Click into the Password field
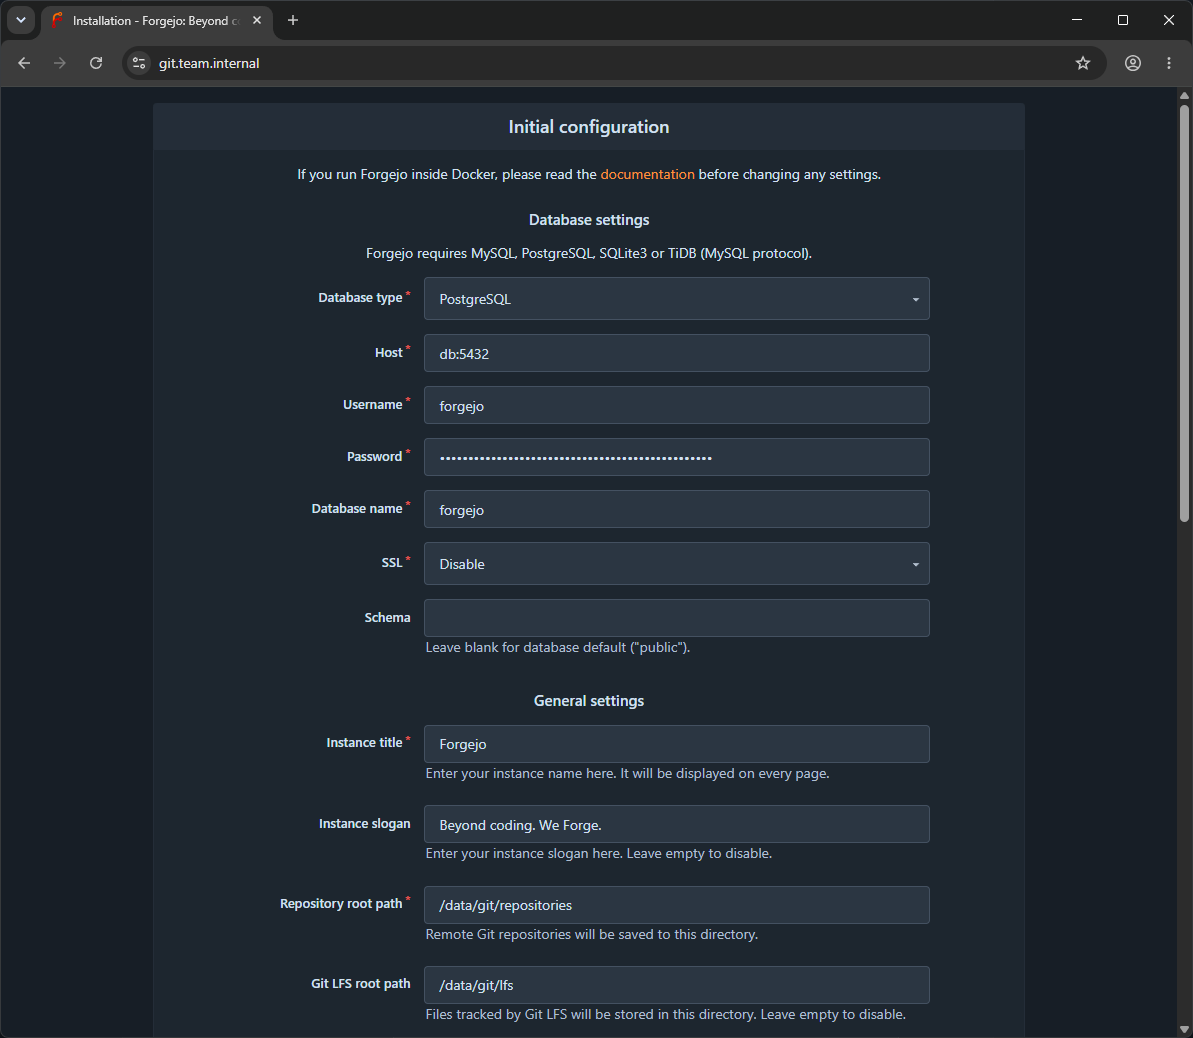1193x1038 pixels. 676,457
